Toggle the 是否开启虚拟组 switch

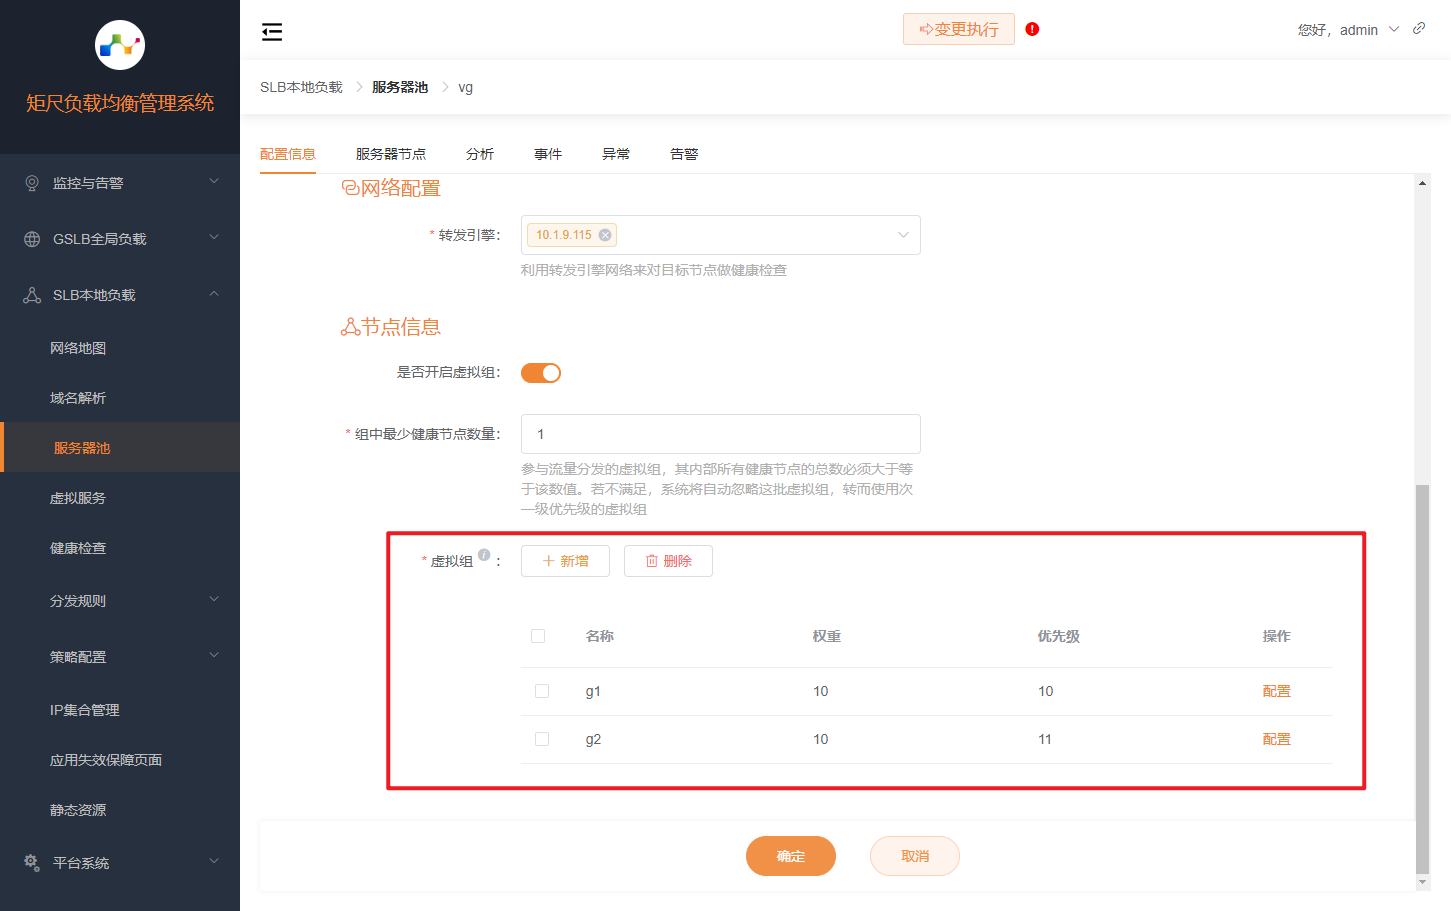tap(541, 373)
